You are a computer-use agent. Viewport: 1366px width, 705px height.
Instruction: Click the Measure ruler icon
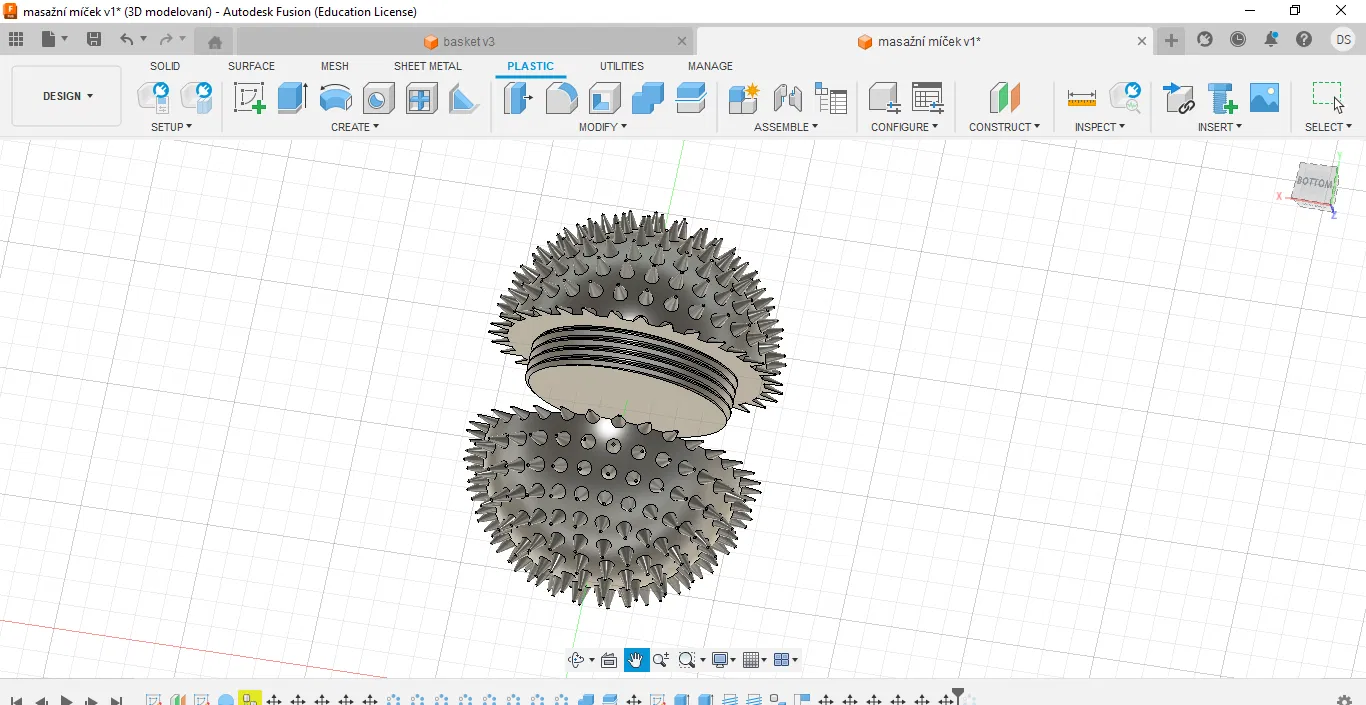click(x=1081, y=98)
